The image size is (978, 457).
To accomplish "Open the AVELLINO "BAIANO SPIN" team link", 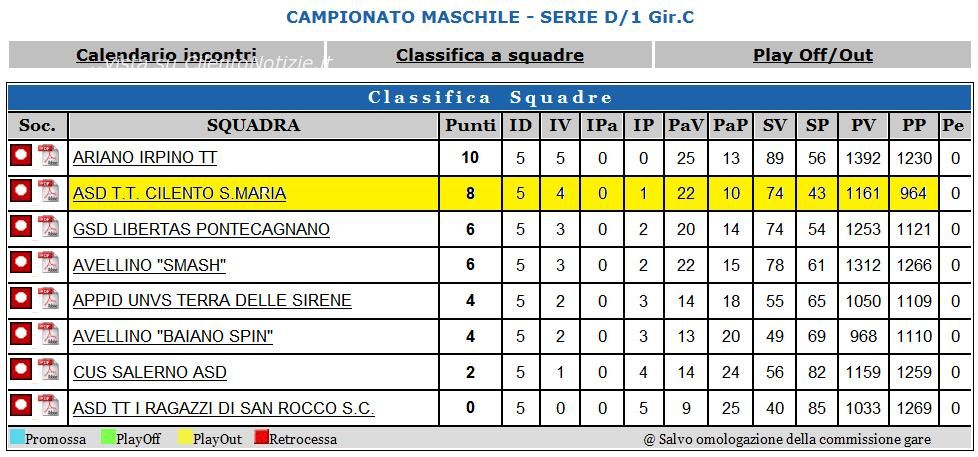I will click(173, 337).
